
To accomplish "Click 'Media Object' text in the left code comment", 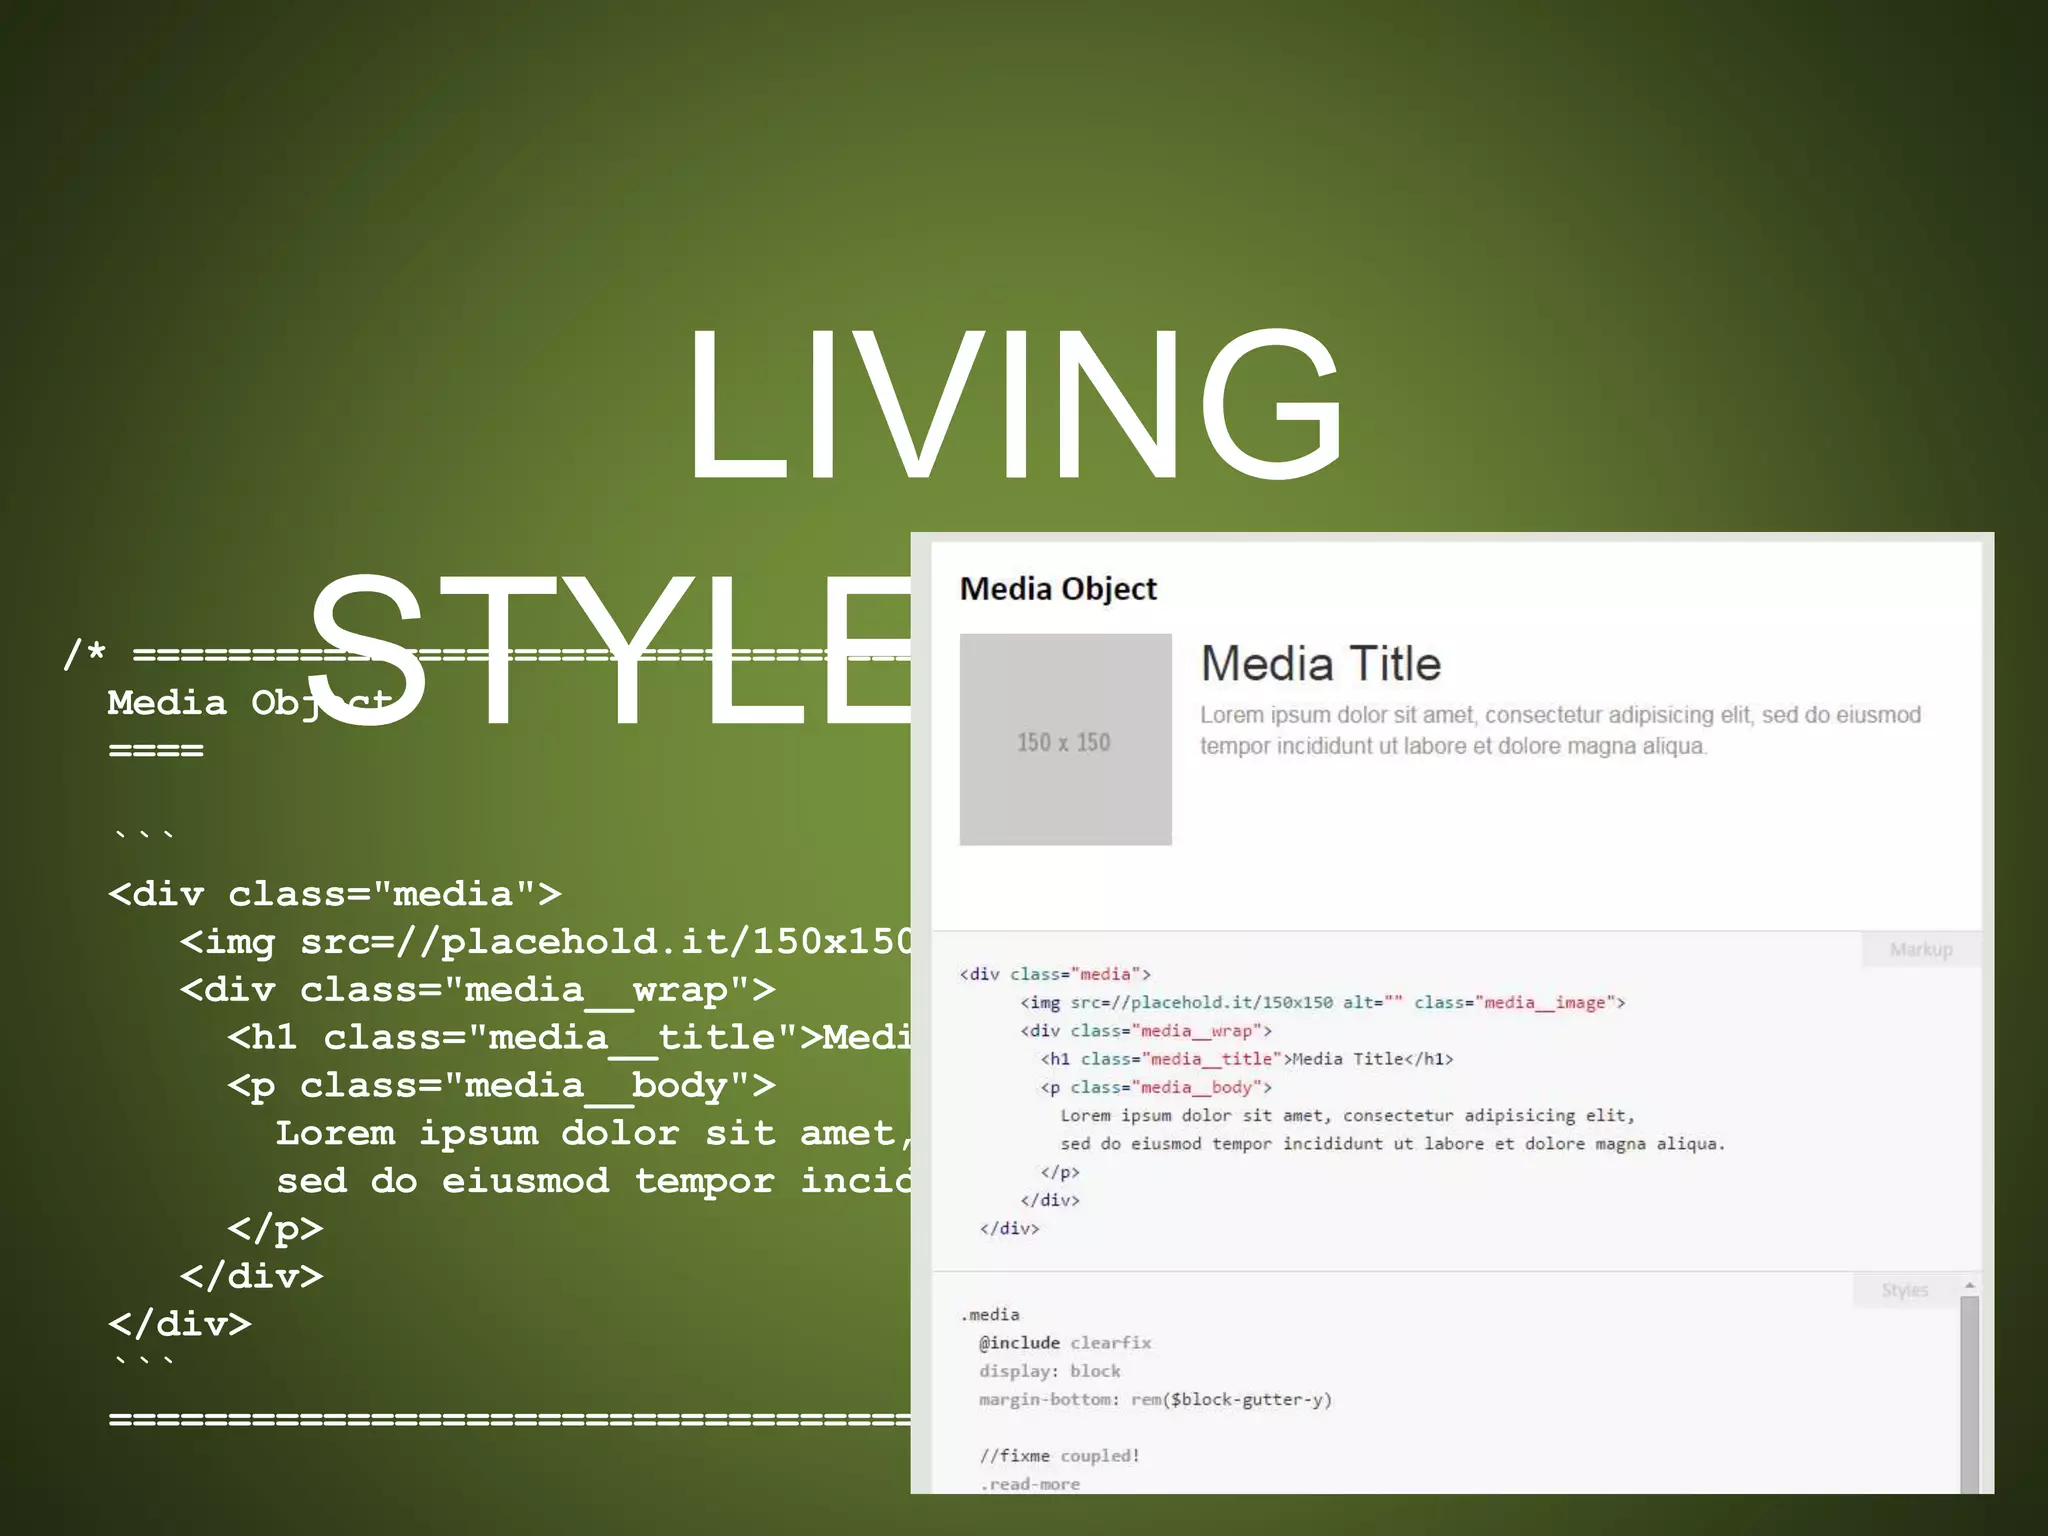I will tap(250, 703).
